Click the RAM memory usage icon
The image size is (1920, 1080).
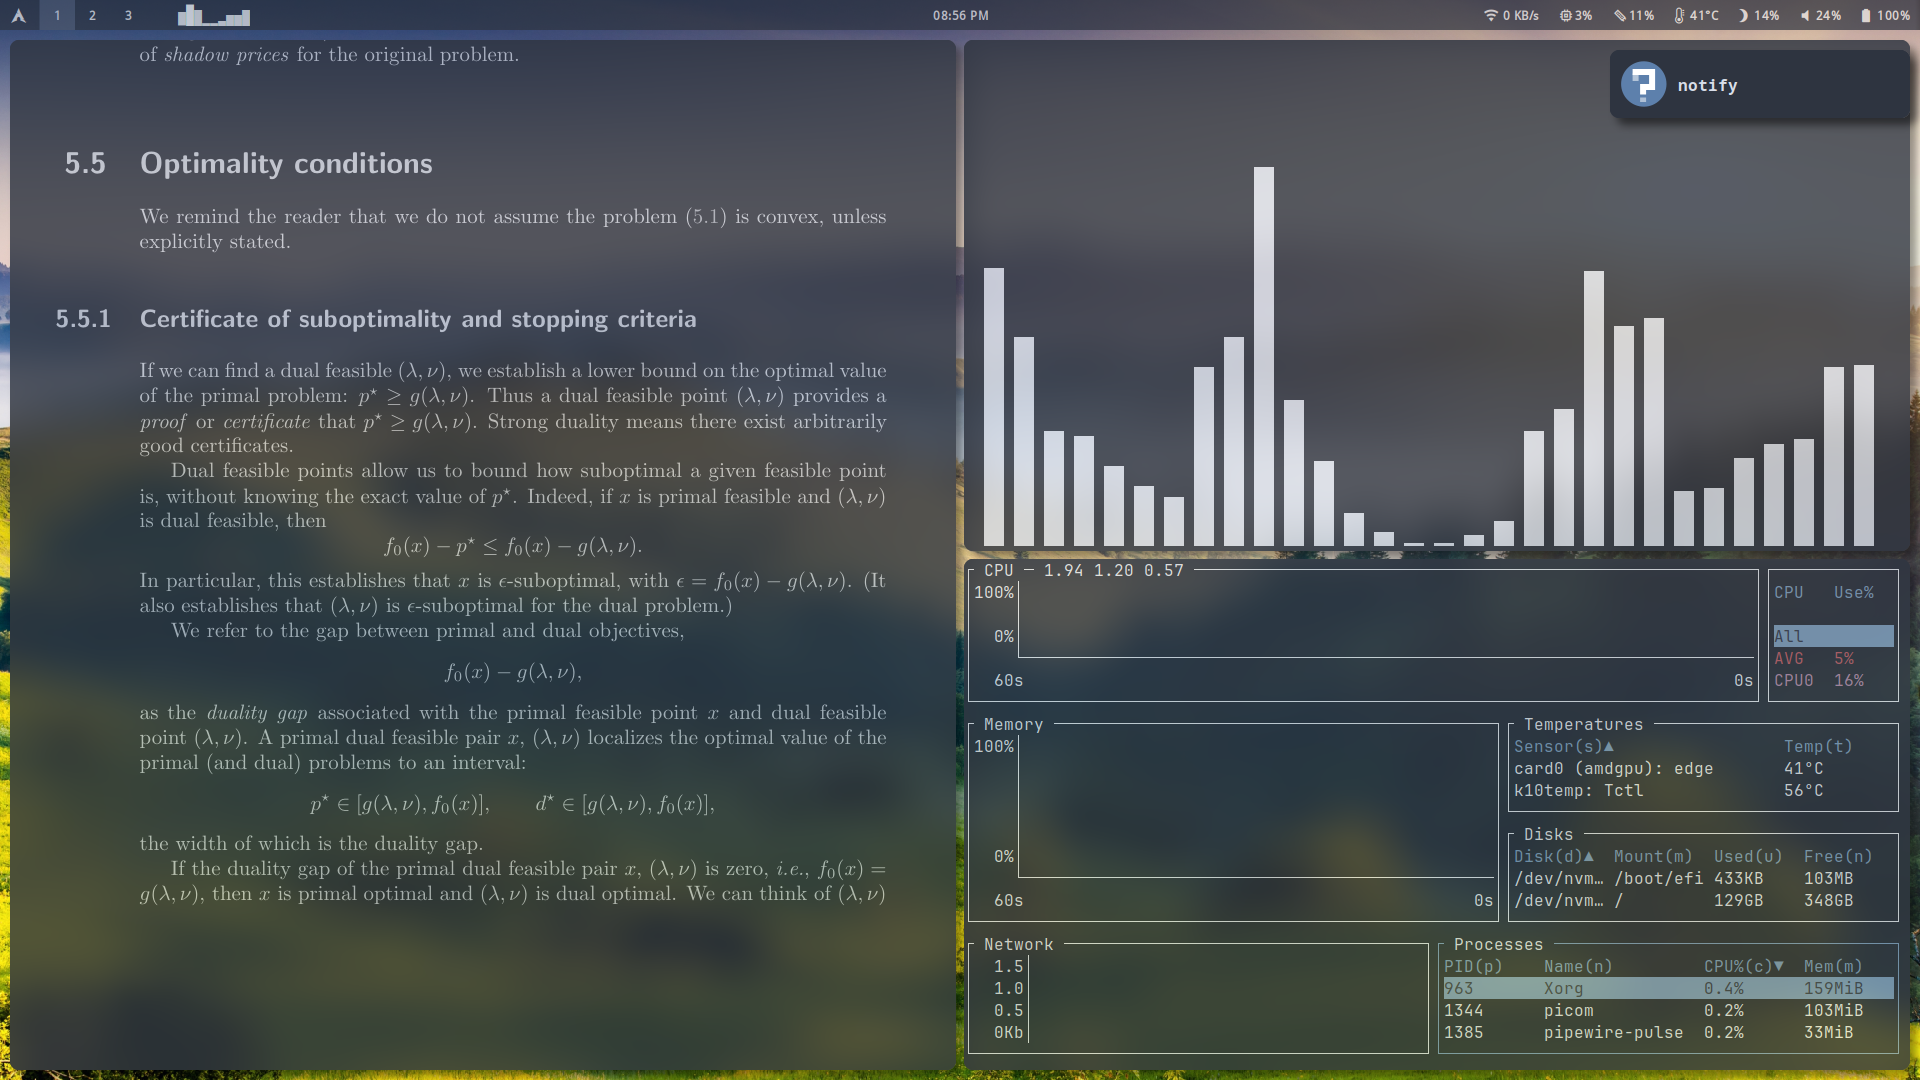click(x=1620, y=15)
